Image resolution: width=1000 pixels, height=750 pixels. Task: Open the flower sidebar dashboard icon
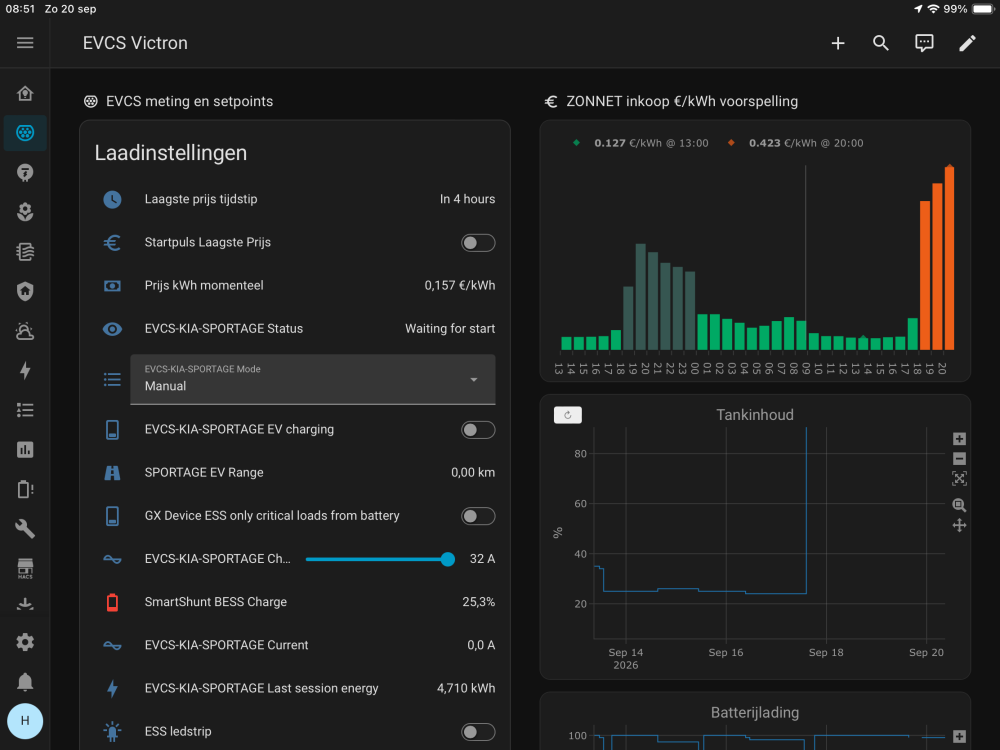click(25, 212)
